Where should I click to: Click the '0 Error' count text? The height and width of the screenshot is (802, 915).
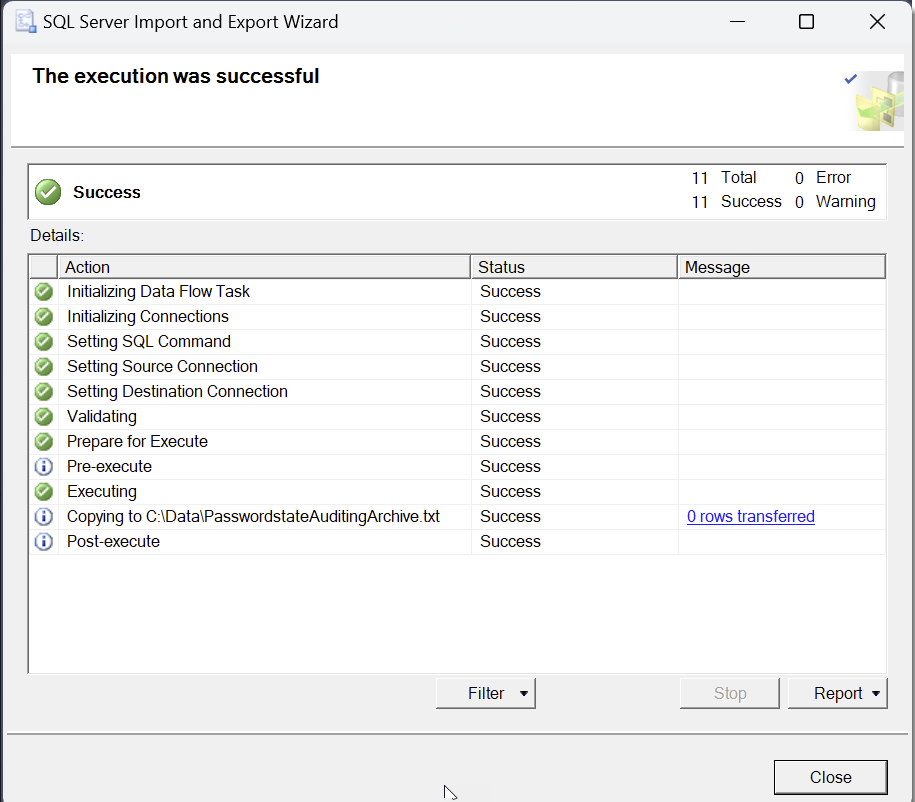pos(822,177)
